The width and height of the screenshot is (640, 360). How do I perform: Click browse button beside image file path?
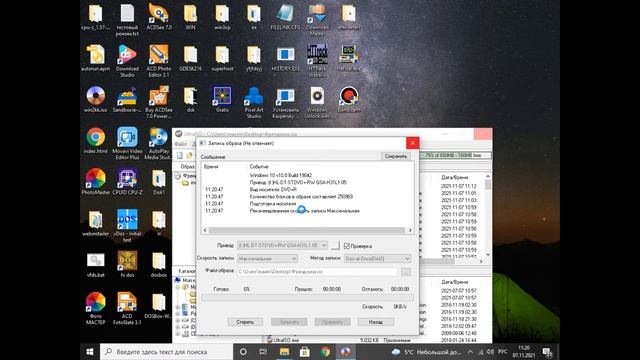[x=406, y=272]
